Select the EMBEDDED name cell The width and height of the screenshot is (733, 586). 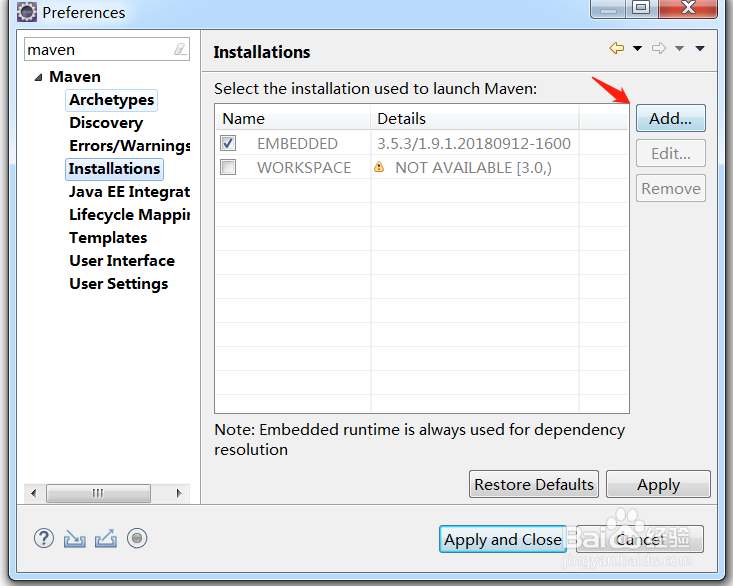(297, 143)
